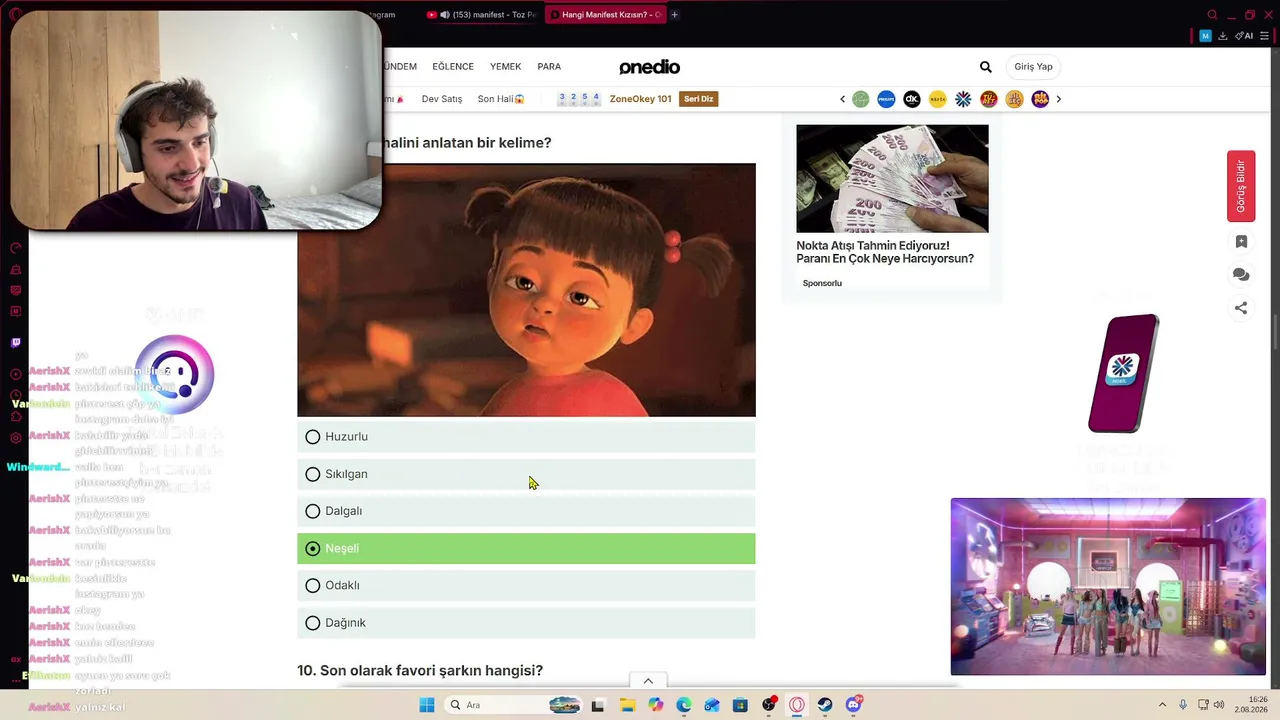This screenshot has width=1280, height=720.
Task: Open a new browser tab
Action: point(674,15)
